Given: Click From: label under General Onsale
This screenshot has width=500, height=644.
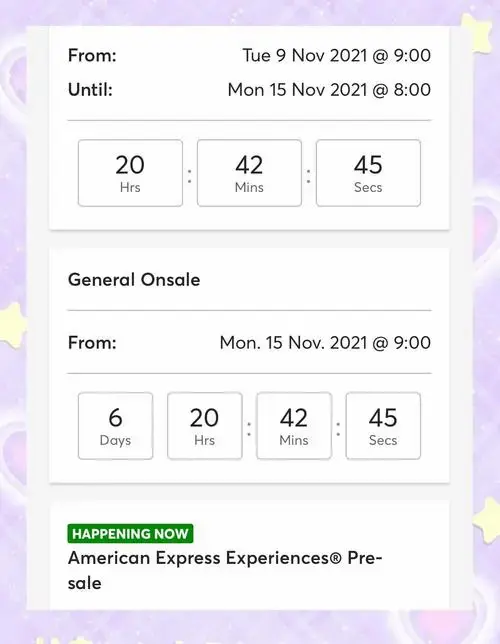Looking at the screenshot, I should click(x=92, y=343).
